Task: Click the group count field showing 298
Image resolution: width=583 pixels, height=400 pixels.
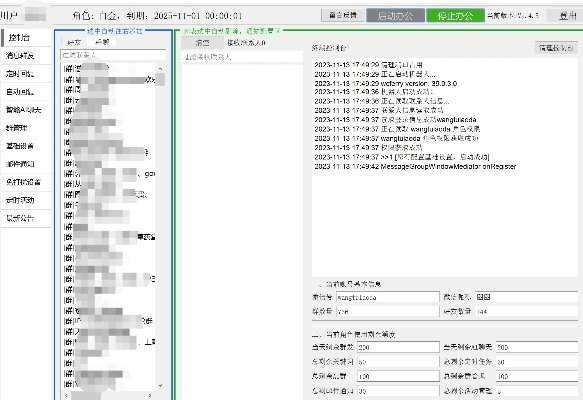Action: point(388,312)
